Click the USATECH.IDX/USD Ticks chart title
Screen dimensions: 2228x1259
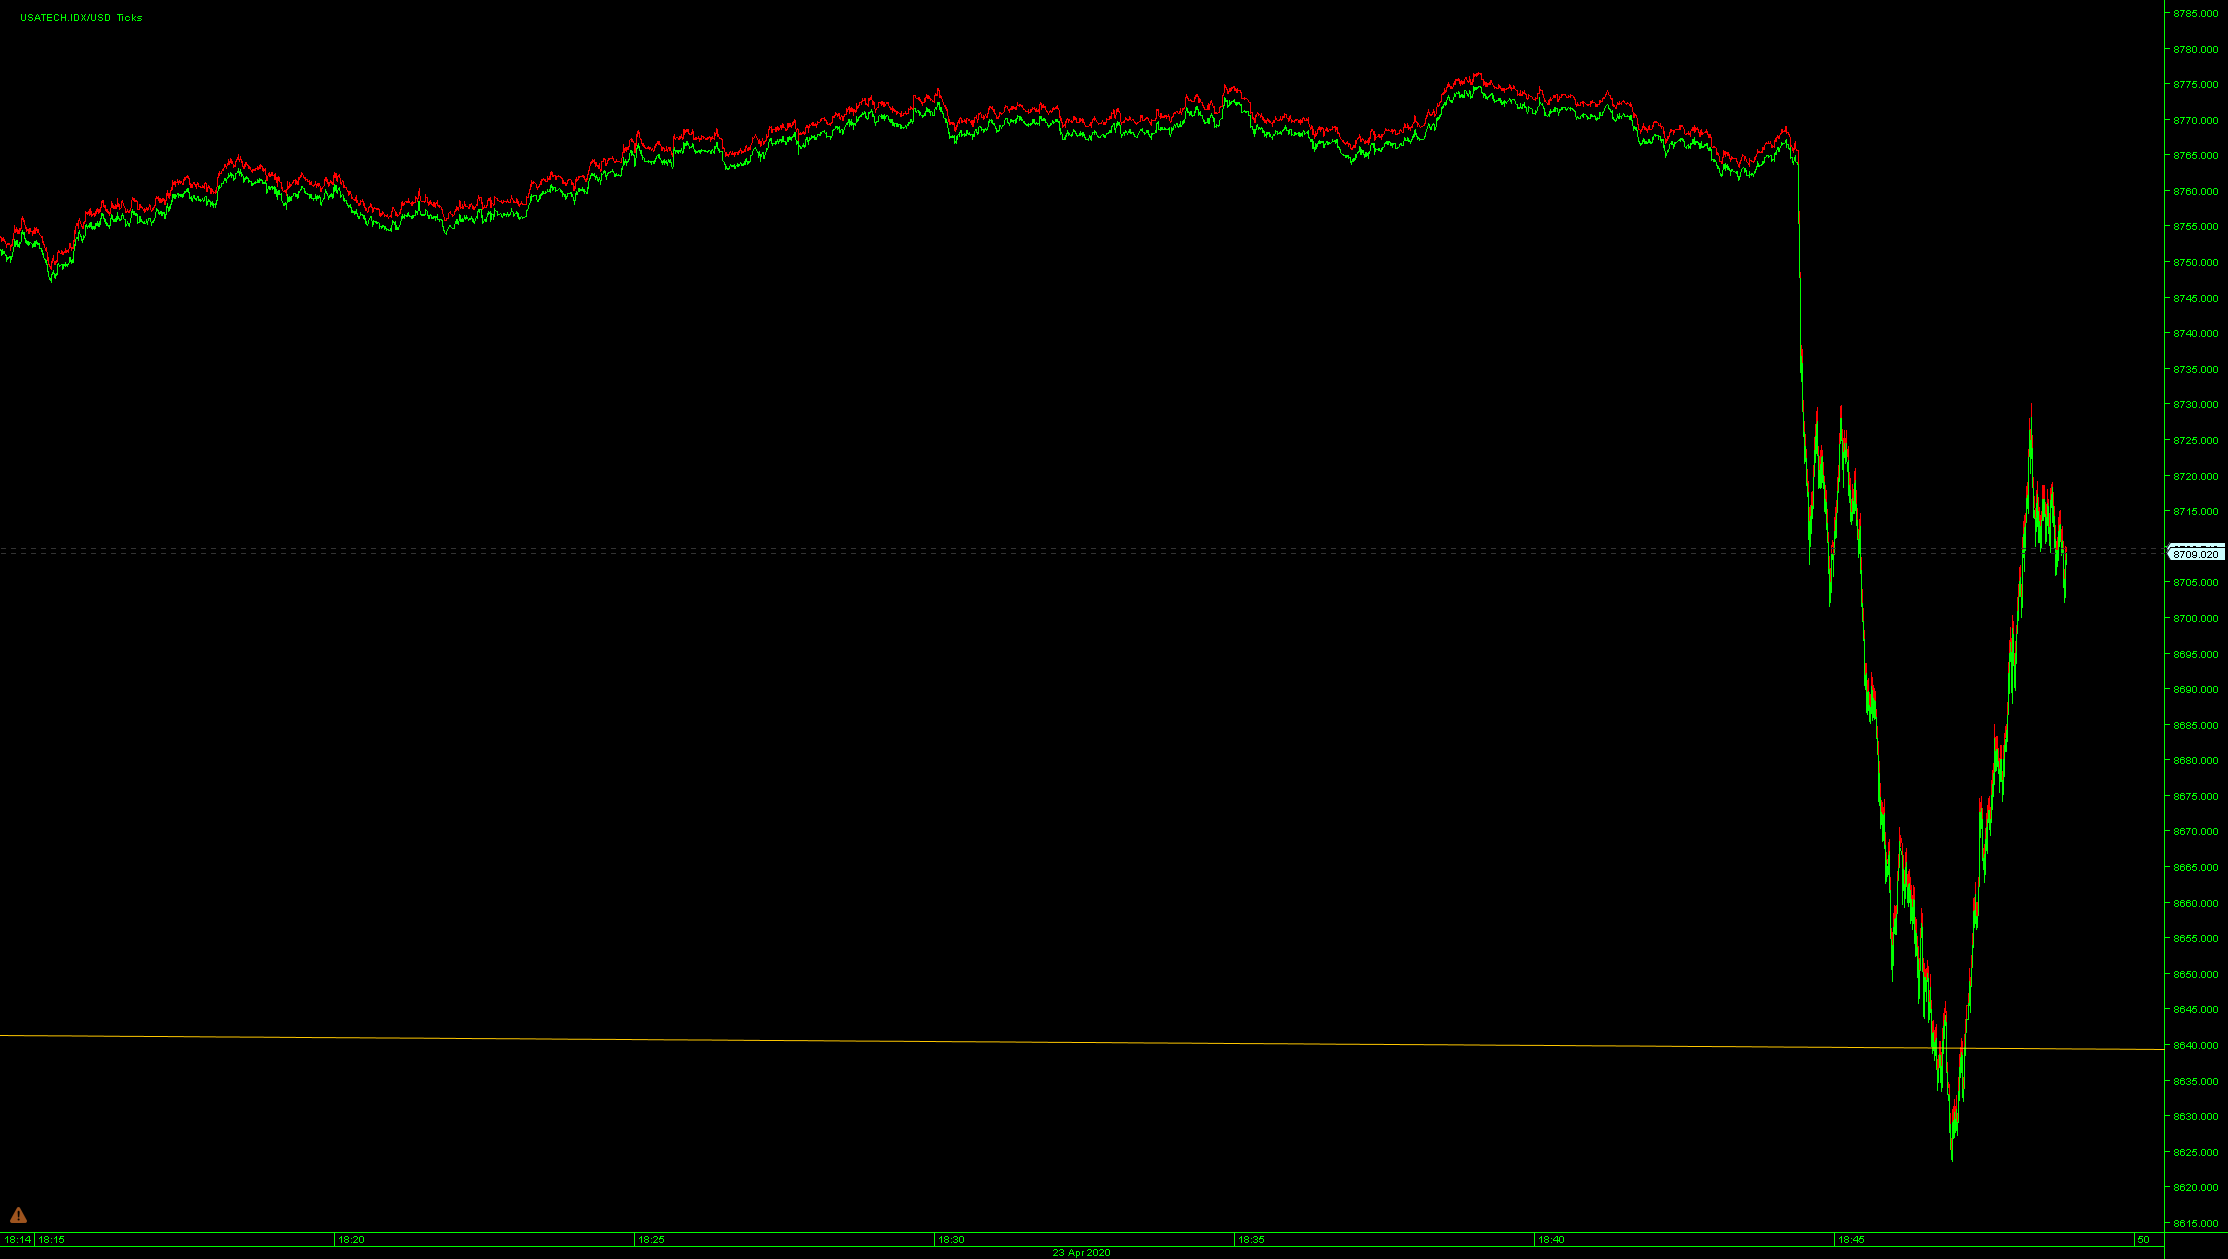pyautogui.click(x=81, y=18)
